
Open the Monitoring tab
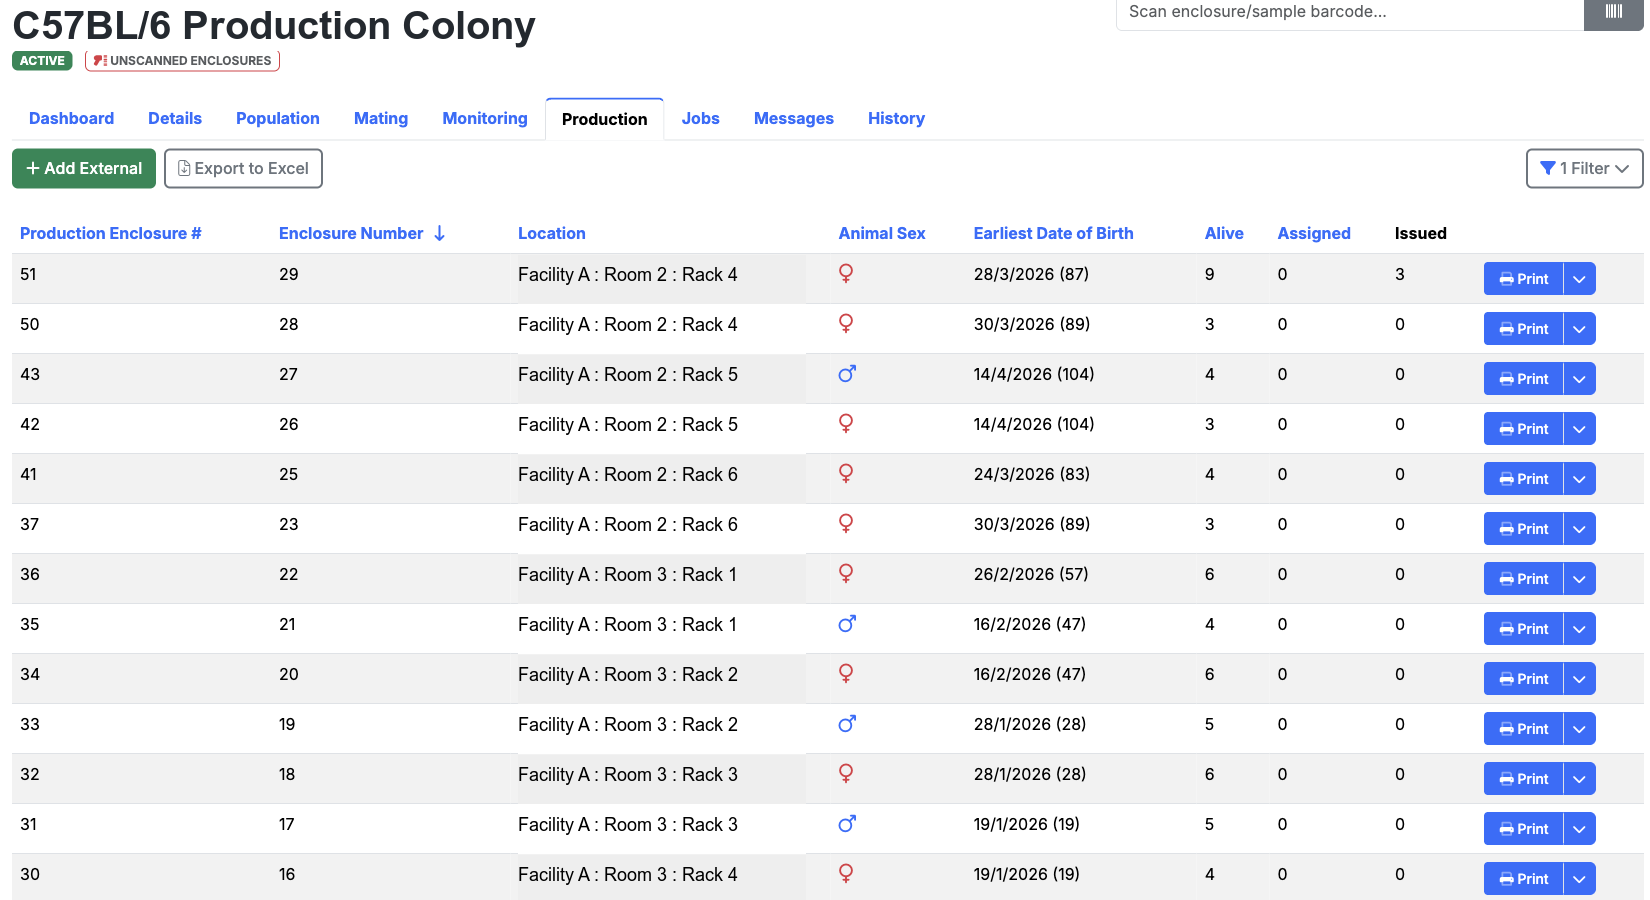485,118
